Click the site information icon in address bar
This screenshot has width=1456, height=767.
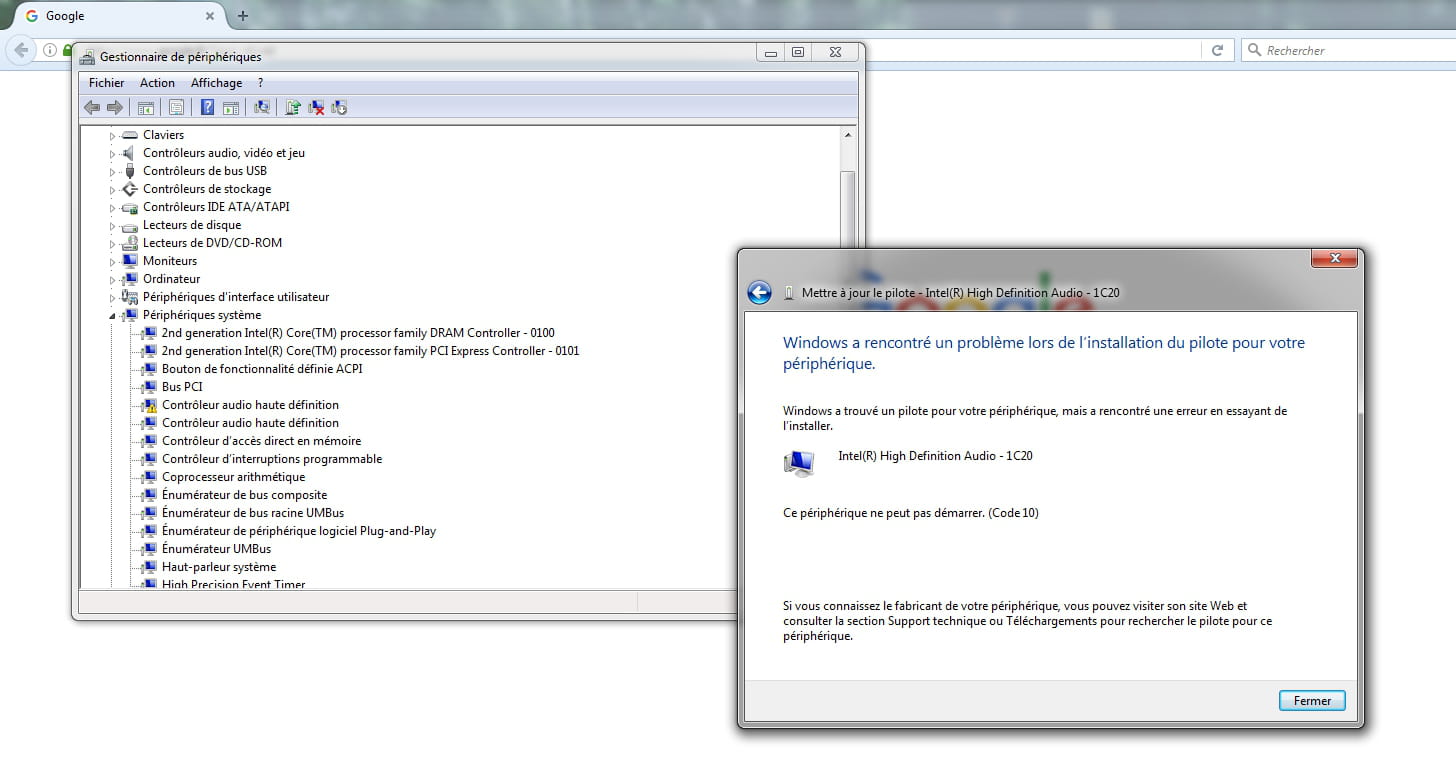(50, 50)
